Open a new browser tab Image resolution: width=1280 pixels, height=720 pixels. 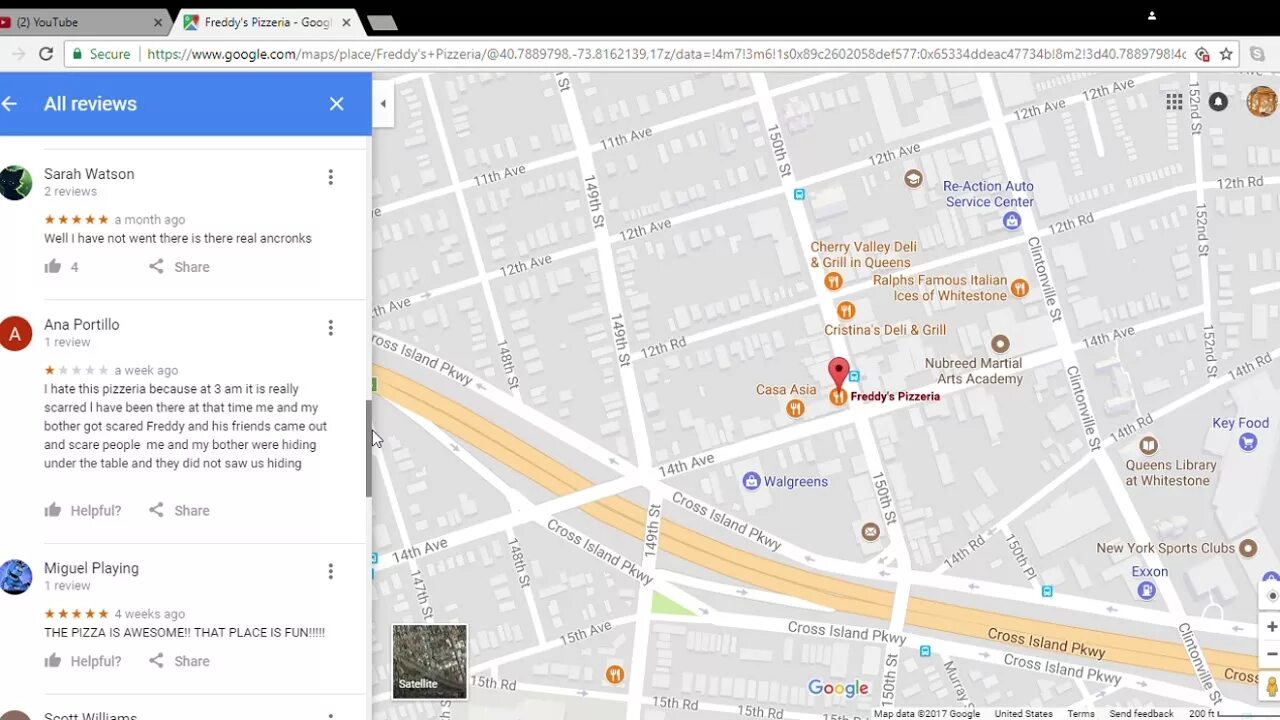(382, 22)
